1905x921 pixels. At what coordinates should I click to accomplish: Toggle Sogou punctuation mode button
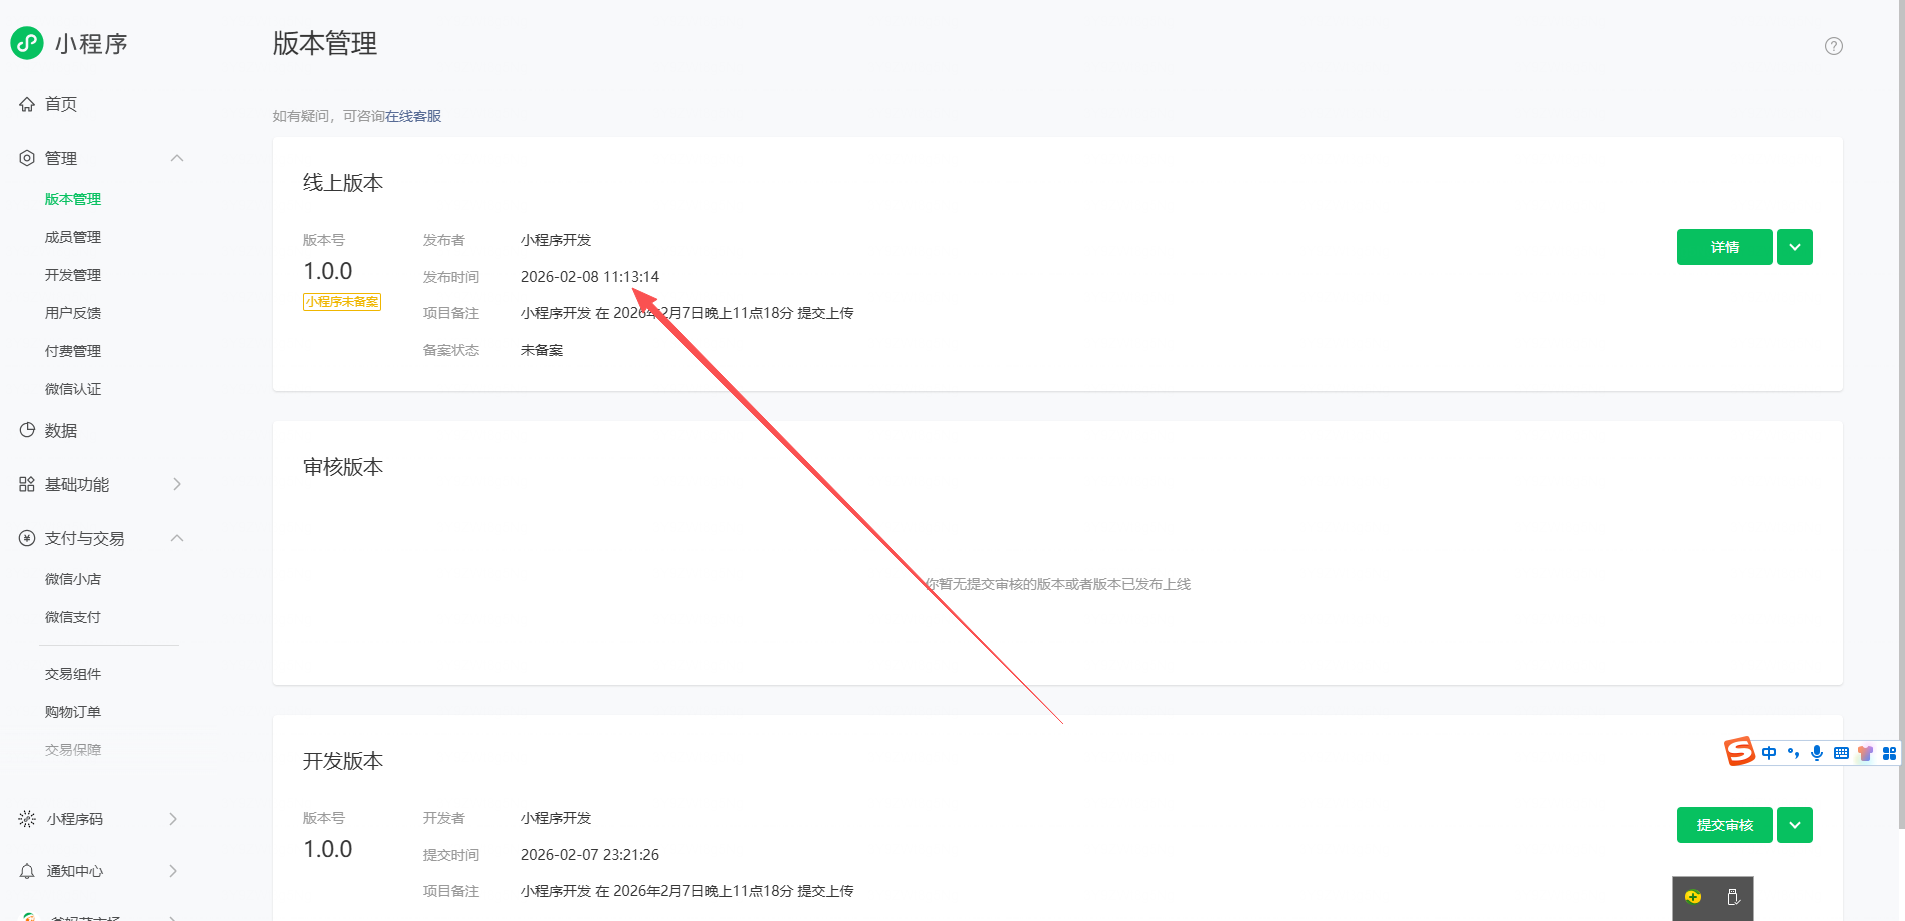click(x=1793, y=753)
